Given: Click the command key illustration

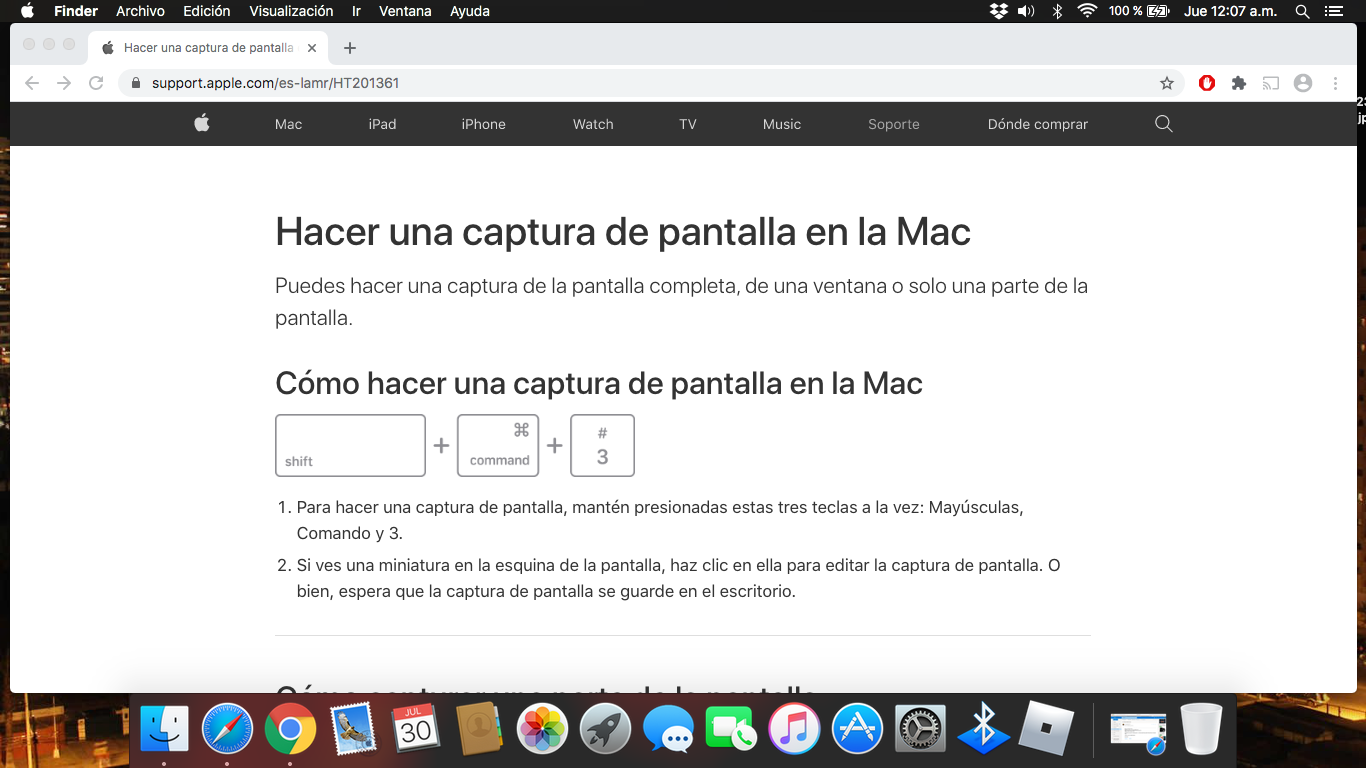Looking at the screenshot, I should (498, 445).
